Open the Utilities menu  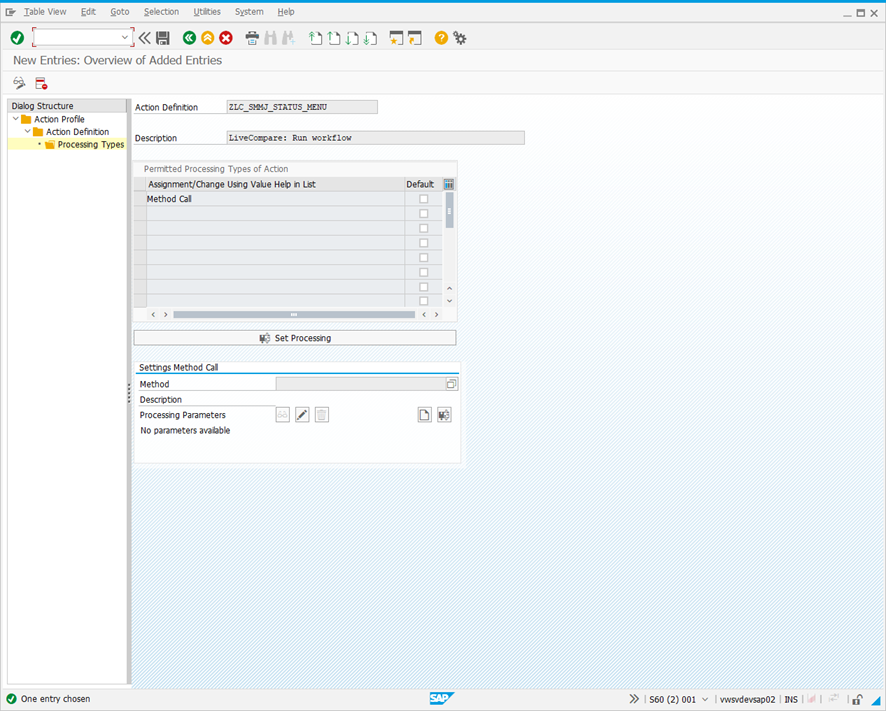coord(207,11)
